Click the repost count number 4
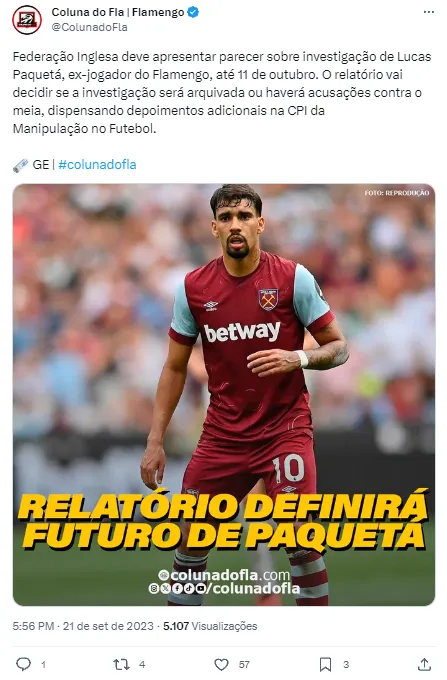 [142, 664]
